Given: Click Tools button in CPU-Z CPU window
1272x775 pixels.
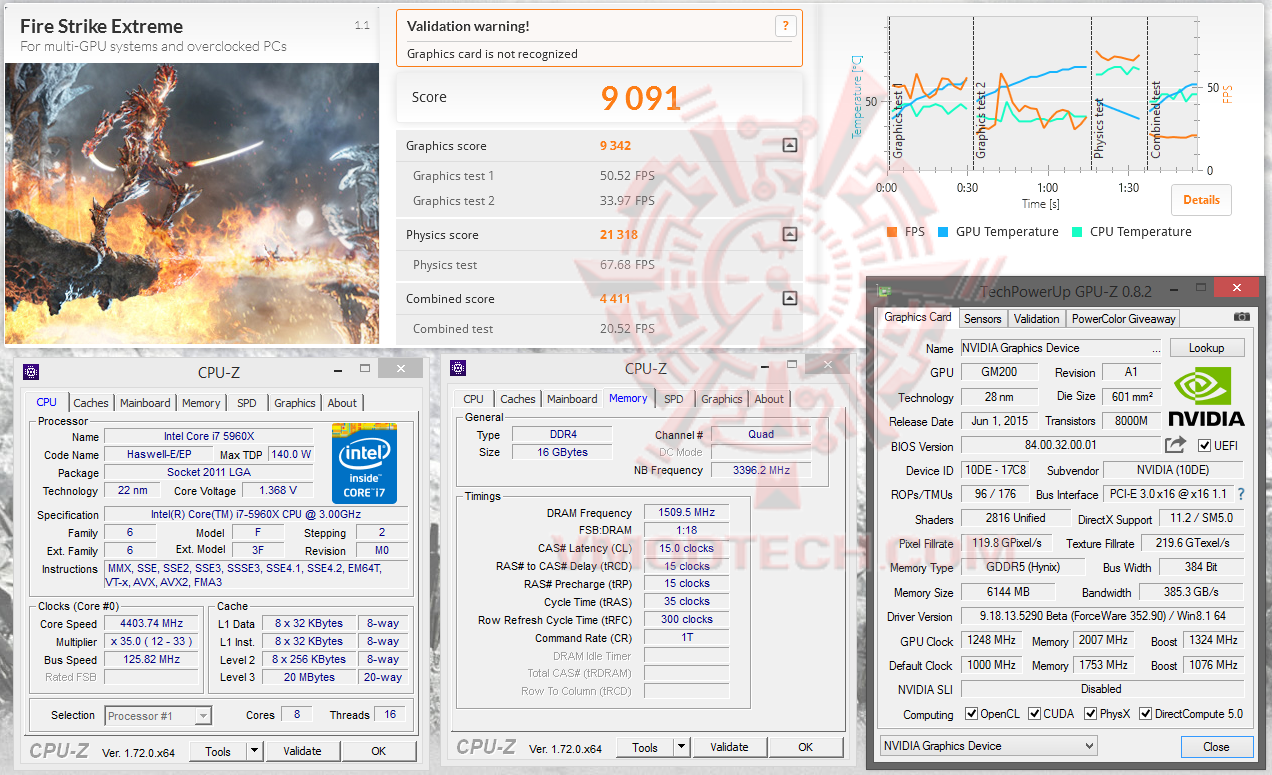Looking at the screenshot, I should 218,751.
